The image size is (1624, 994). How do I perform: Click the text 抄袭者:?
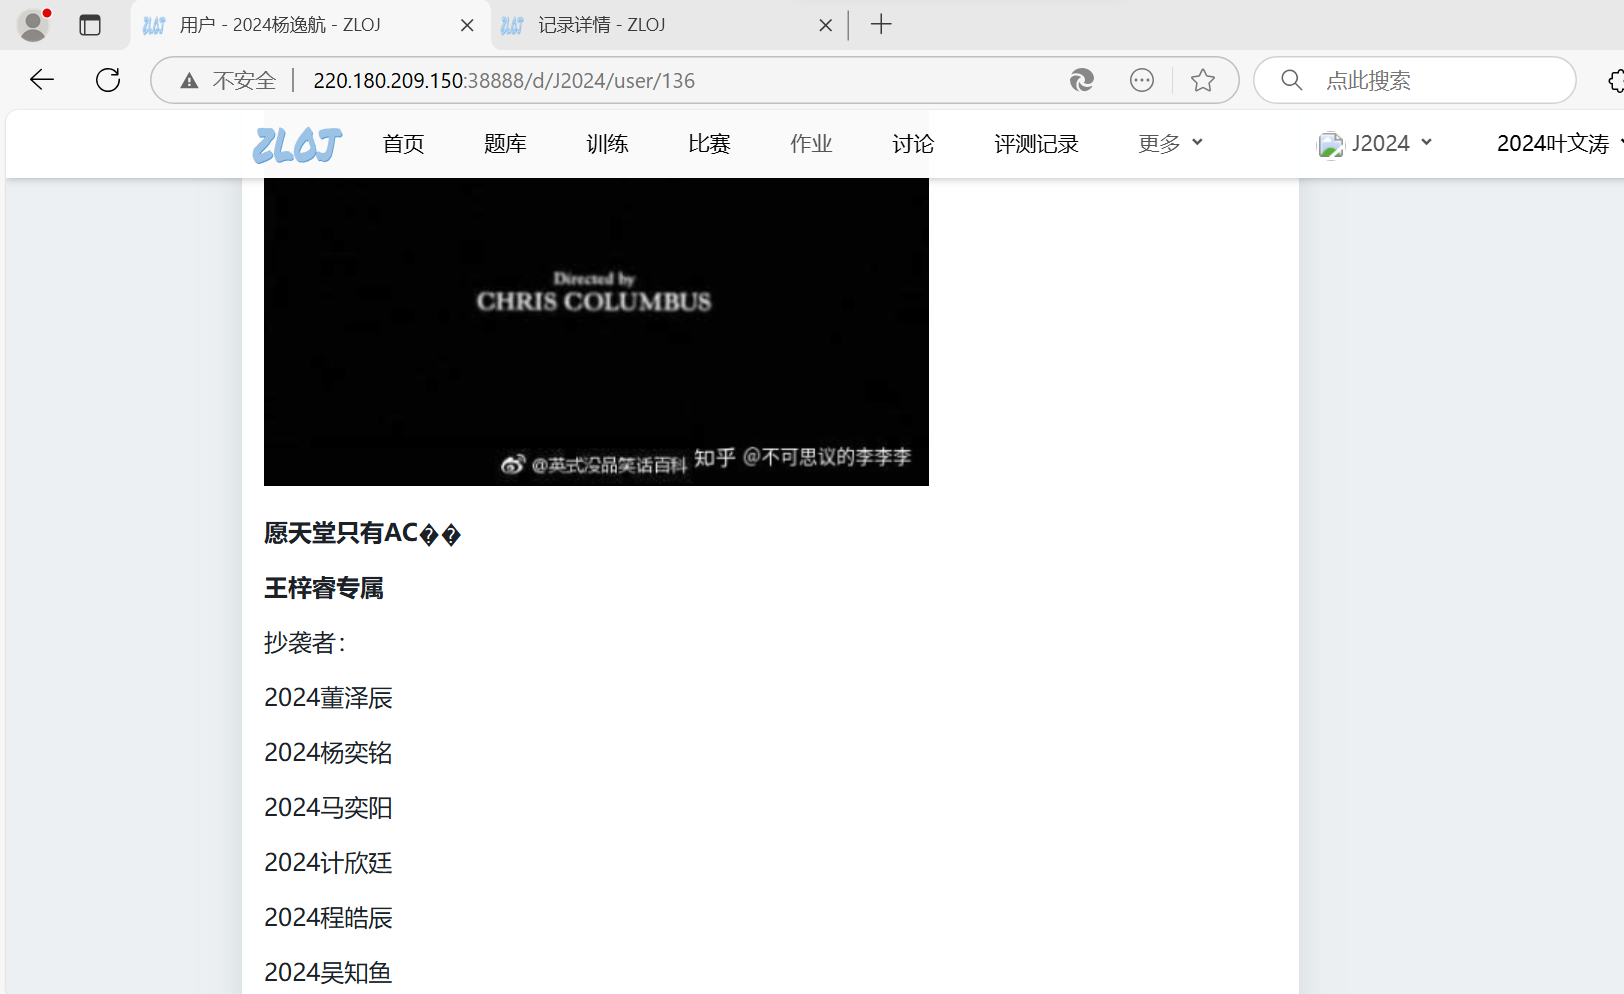pyautogui.click(x=305, y=643)
